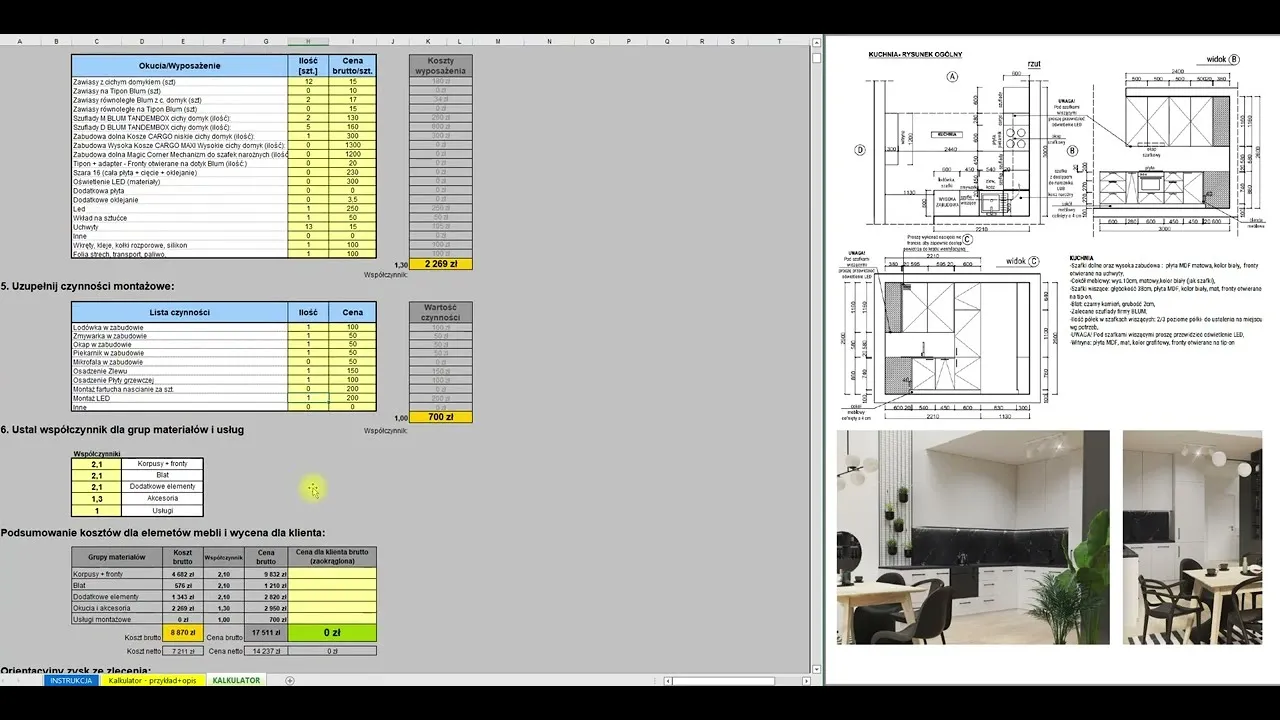Click the 700 zł assembly total cell
Image resolution: width=1280 pixels, height=720 pixels.
(441, 417)
